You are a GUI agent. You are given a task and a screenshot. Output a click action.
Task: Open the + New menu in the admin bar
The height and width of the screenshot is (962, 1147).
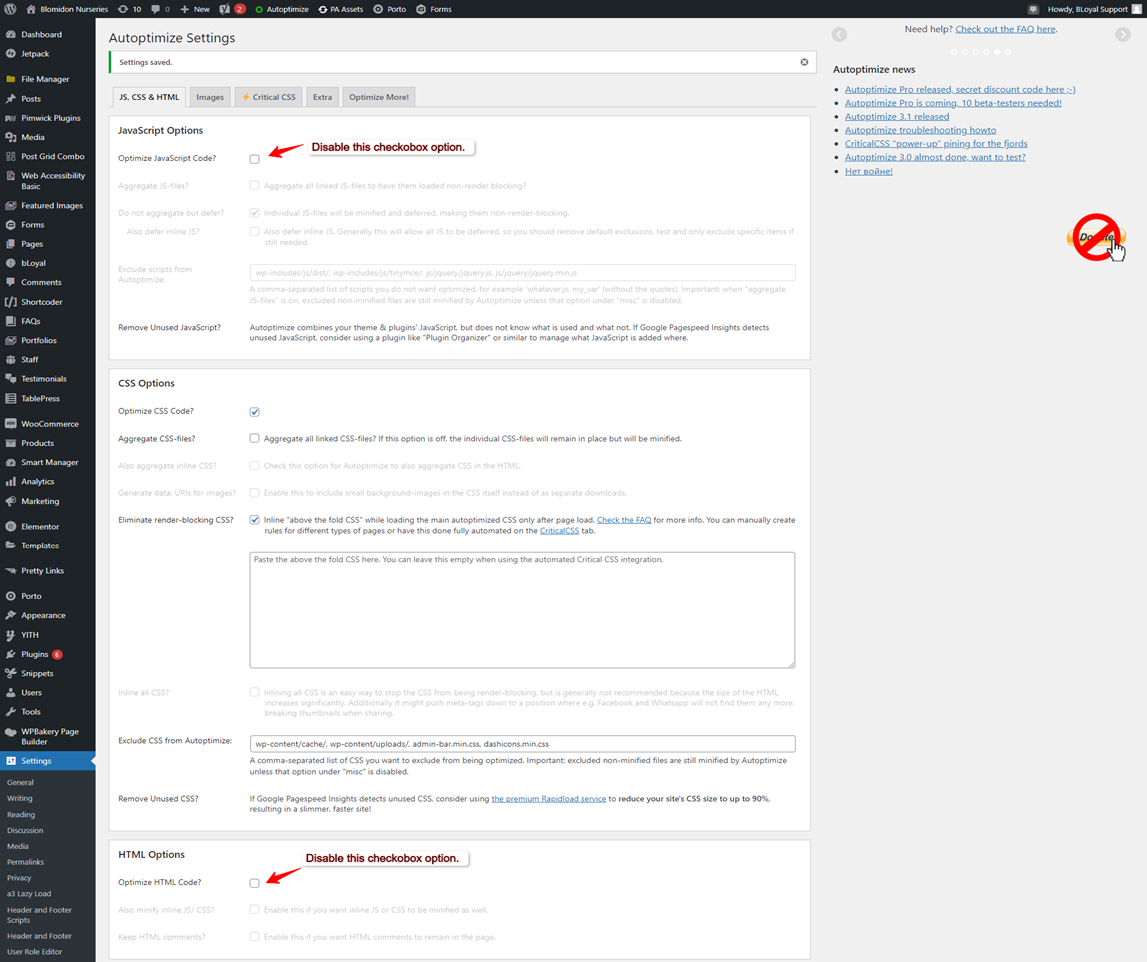195,10
